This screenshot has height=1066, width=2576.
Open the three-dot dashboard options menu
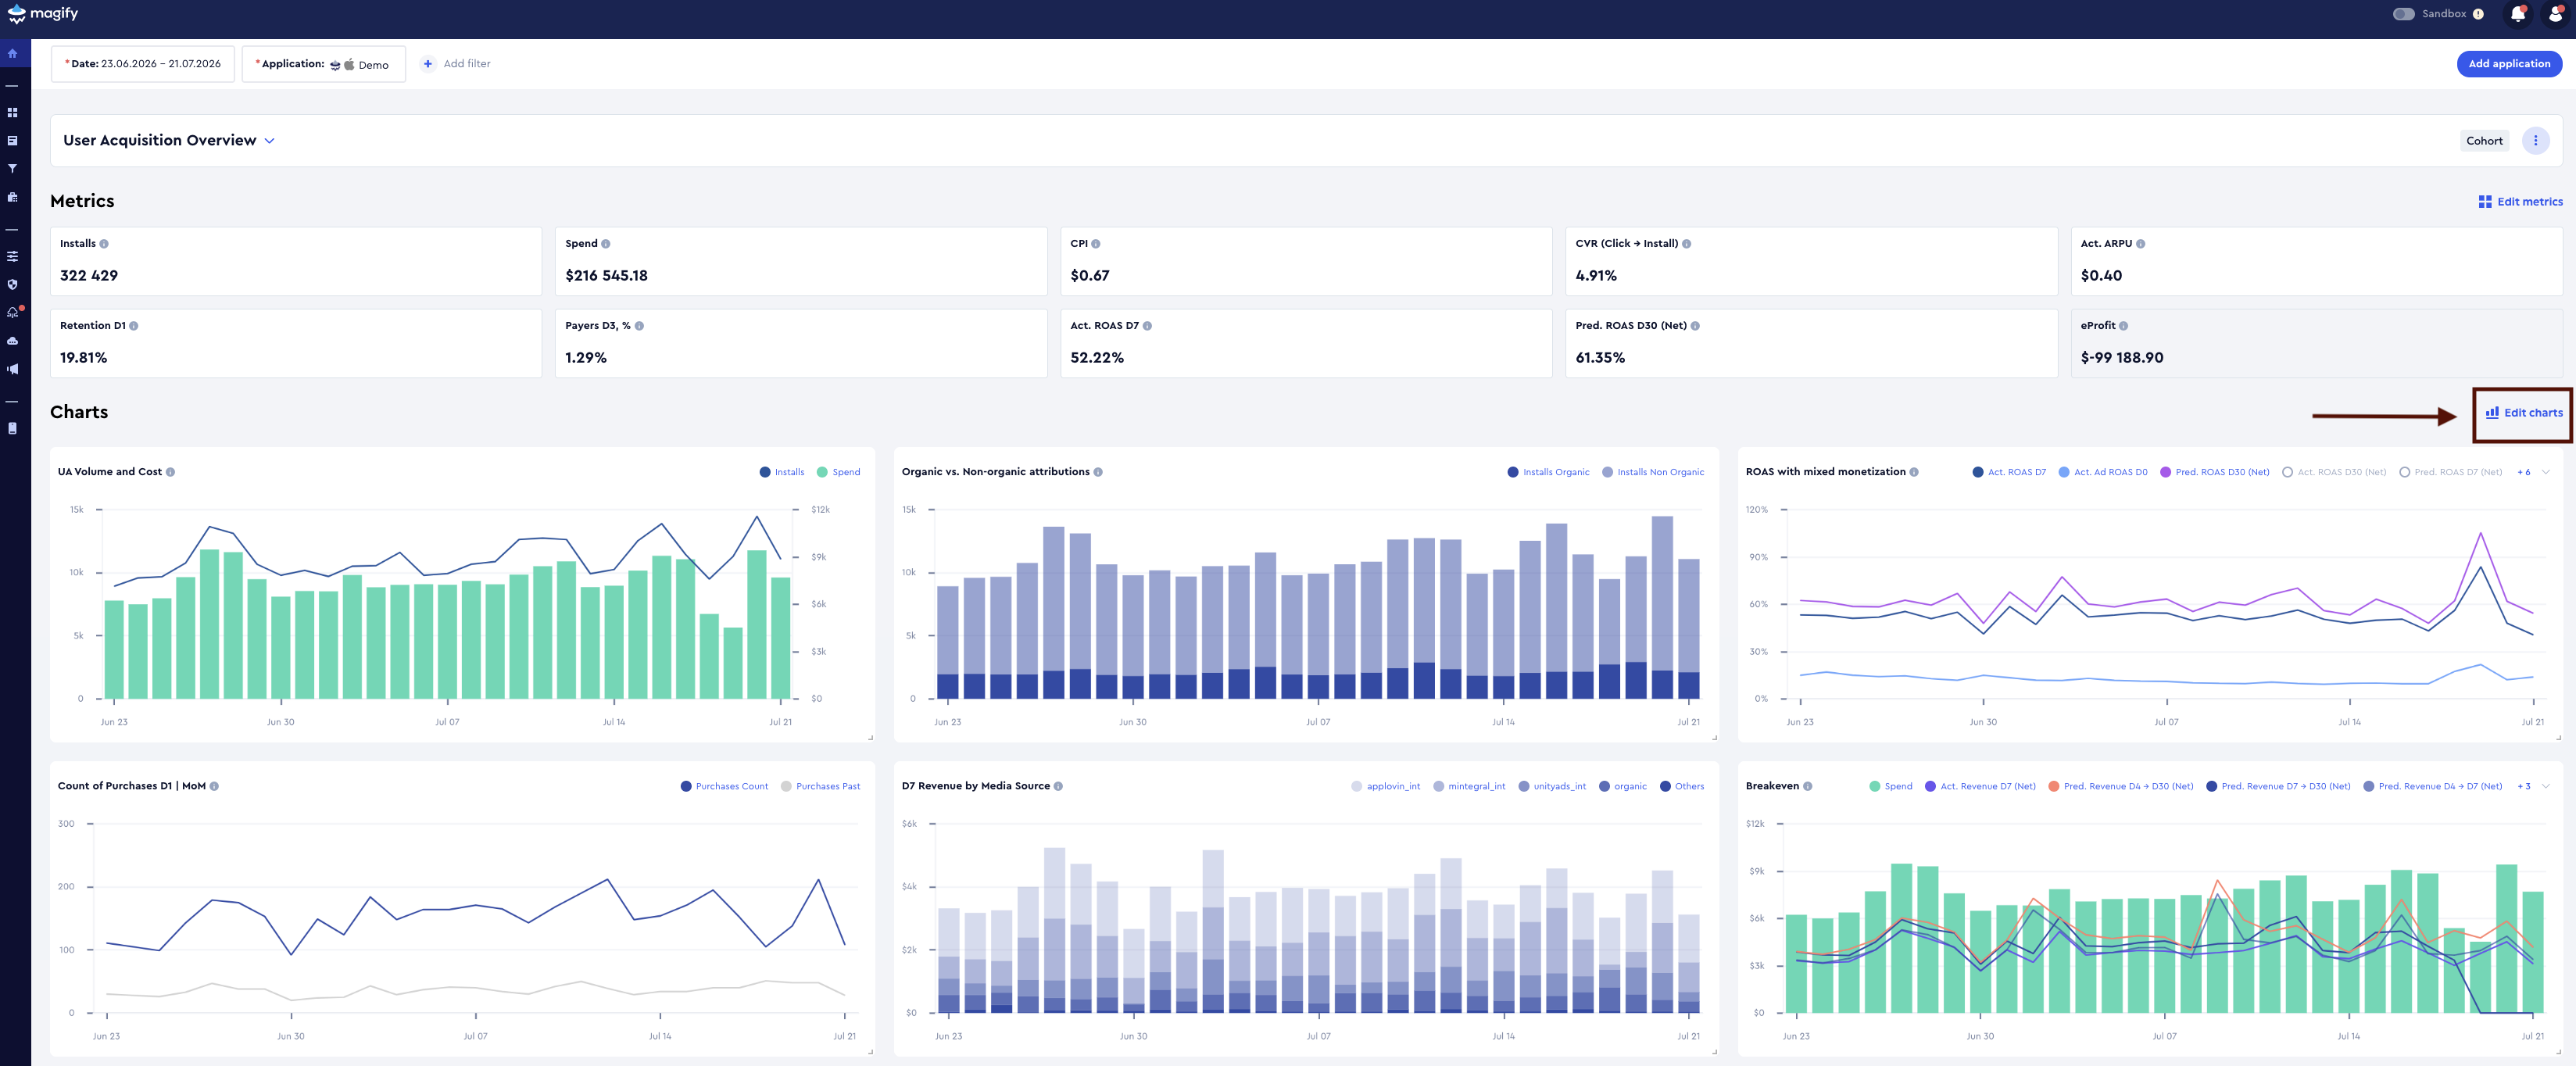[2535, 141]
